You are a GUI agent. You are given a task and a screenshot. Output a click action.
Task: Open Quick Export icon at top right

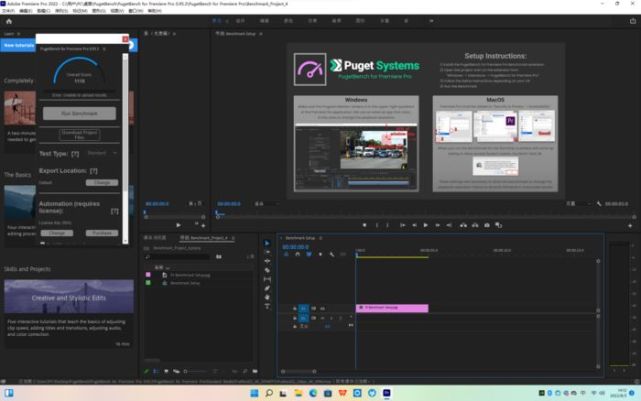(x=633, y=21)
